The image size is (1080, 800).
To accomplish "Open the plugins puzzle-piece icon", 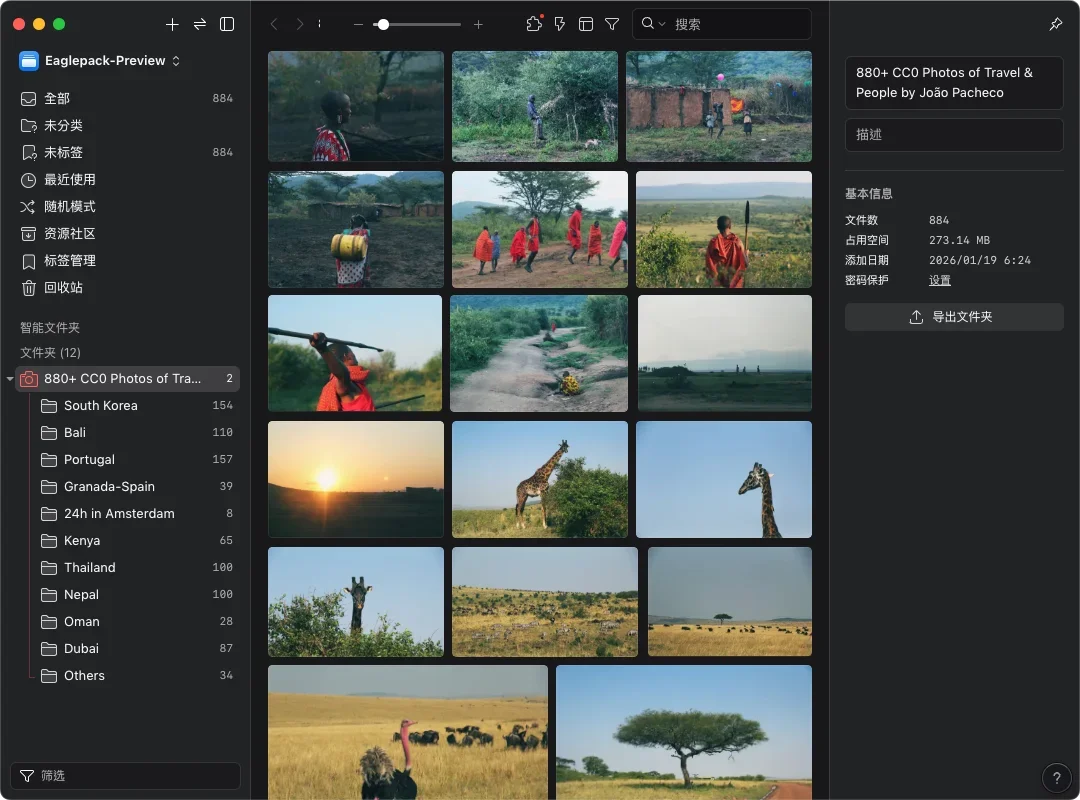I will tap(534, 24).
